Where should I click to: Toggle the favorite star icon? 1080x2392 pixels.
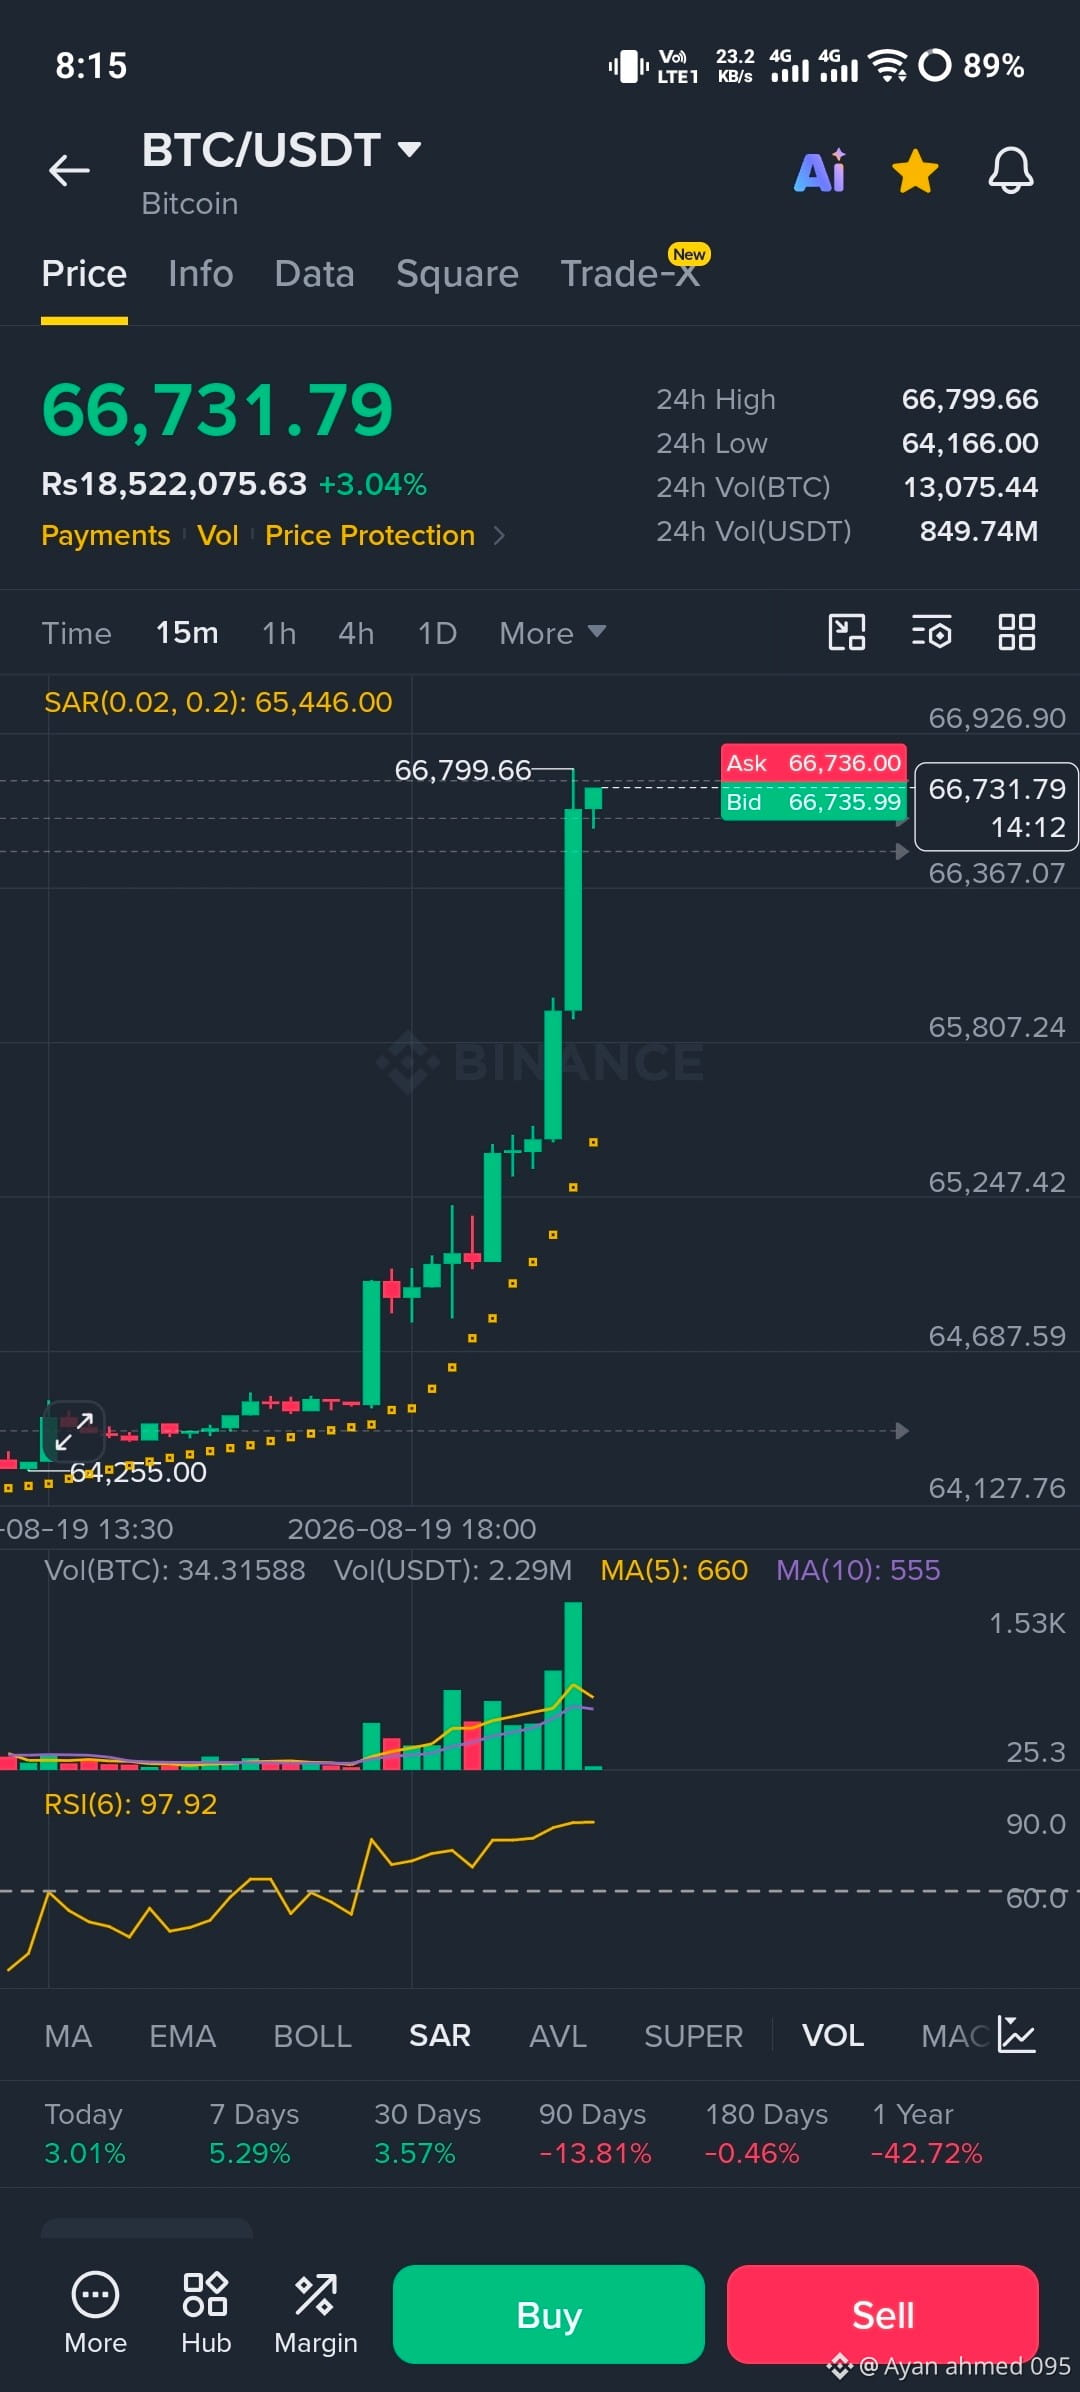point(915,171)
